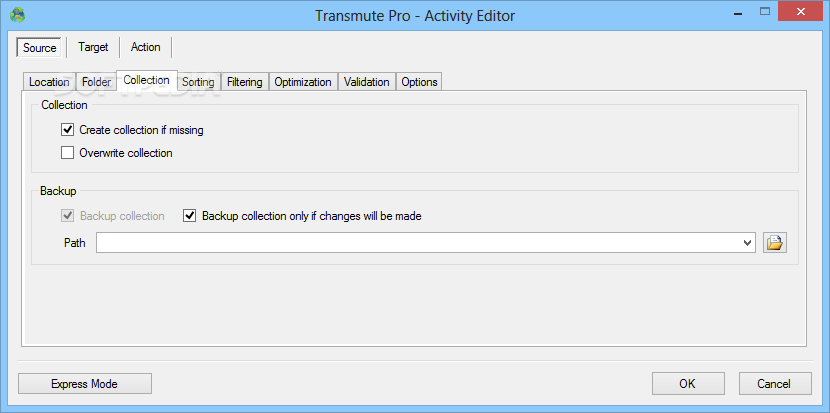Expand the Path dropdown arrow
Viewport: 830px width, 413px height.
coord(747,243)
